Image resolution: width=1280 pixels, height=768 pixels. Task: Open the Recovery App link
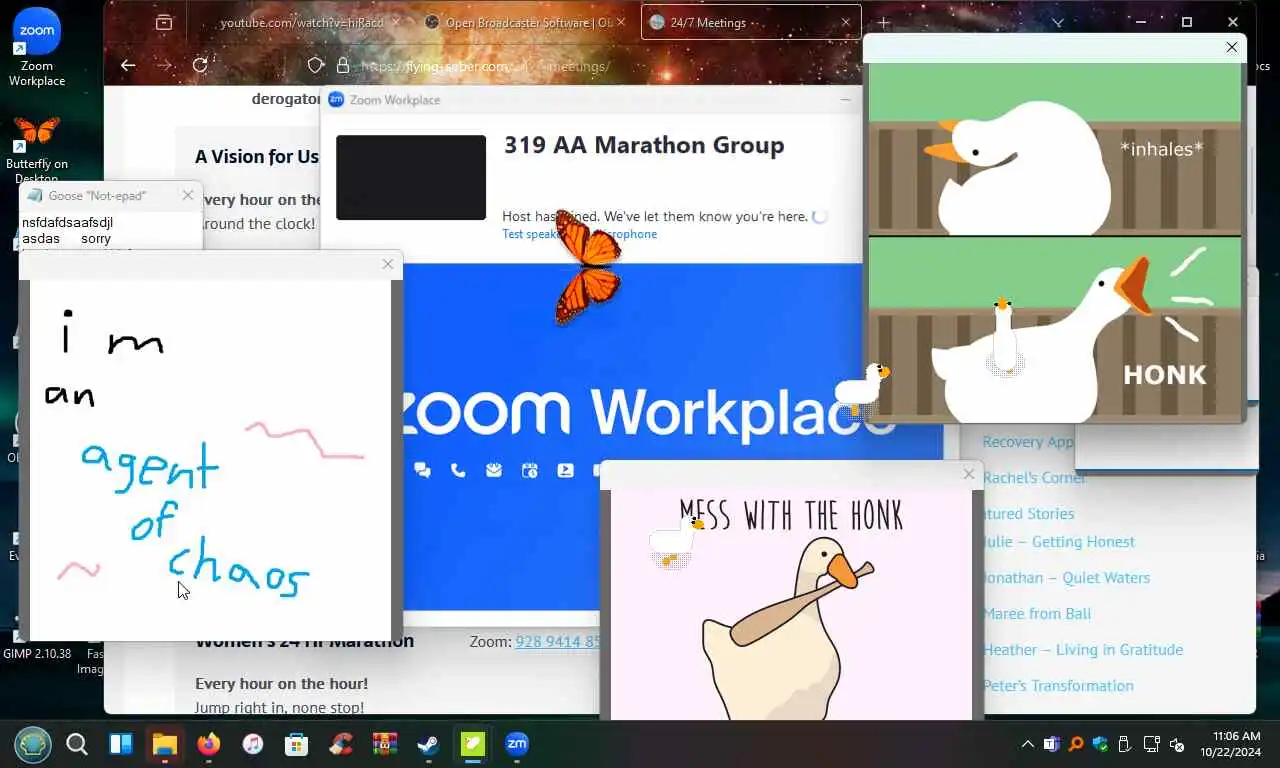click(1028, 441)
